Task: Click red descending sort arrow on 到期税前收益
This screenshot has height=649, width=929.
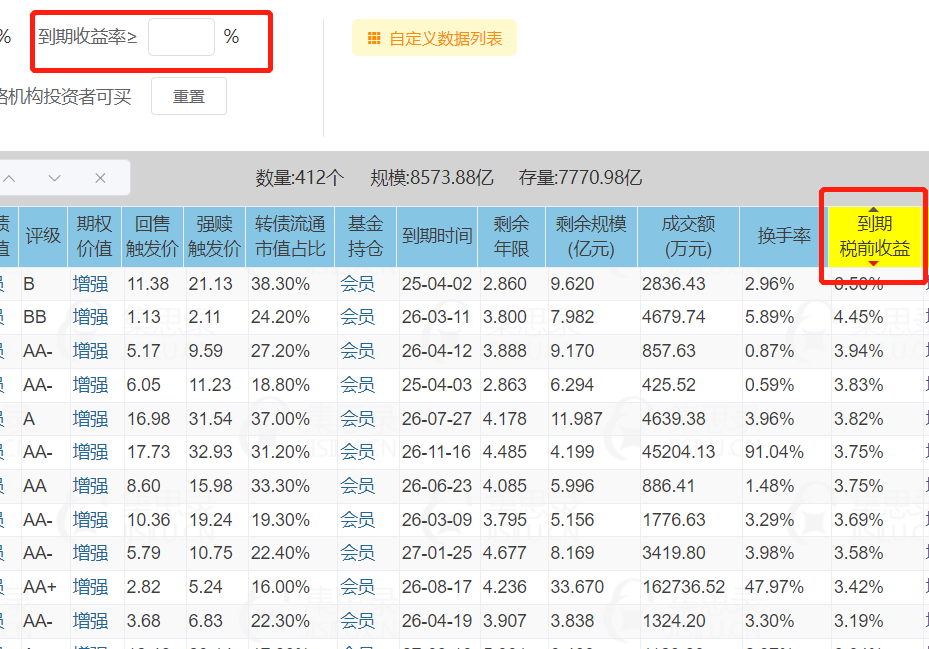Action: pos(873,263)
